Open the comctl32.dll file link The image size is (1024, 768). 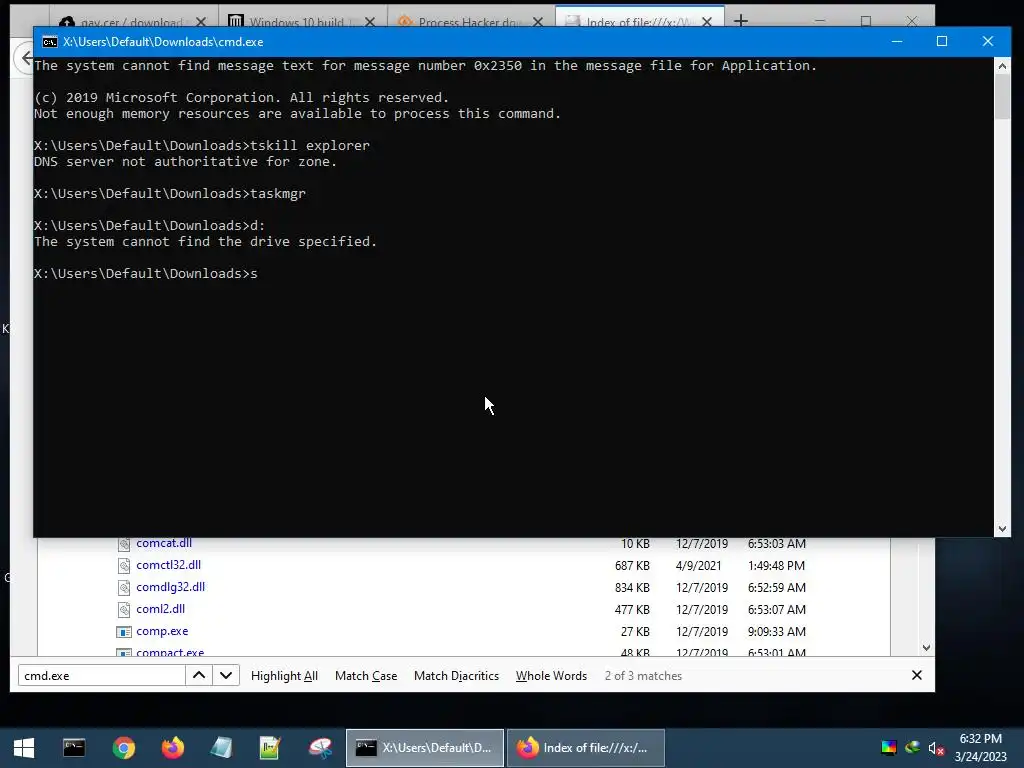(168, 565)
